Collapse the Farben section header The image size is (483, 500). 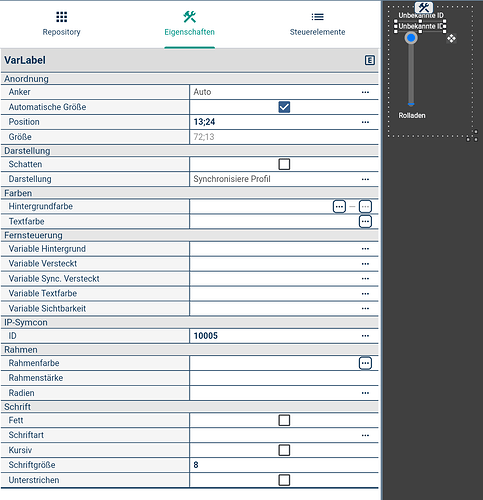pos(189,193)
